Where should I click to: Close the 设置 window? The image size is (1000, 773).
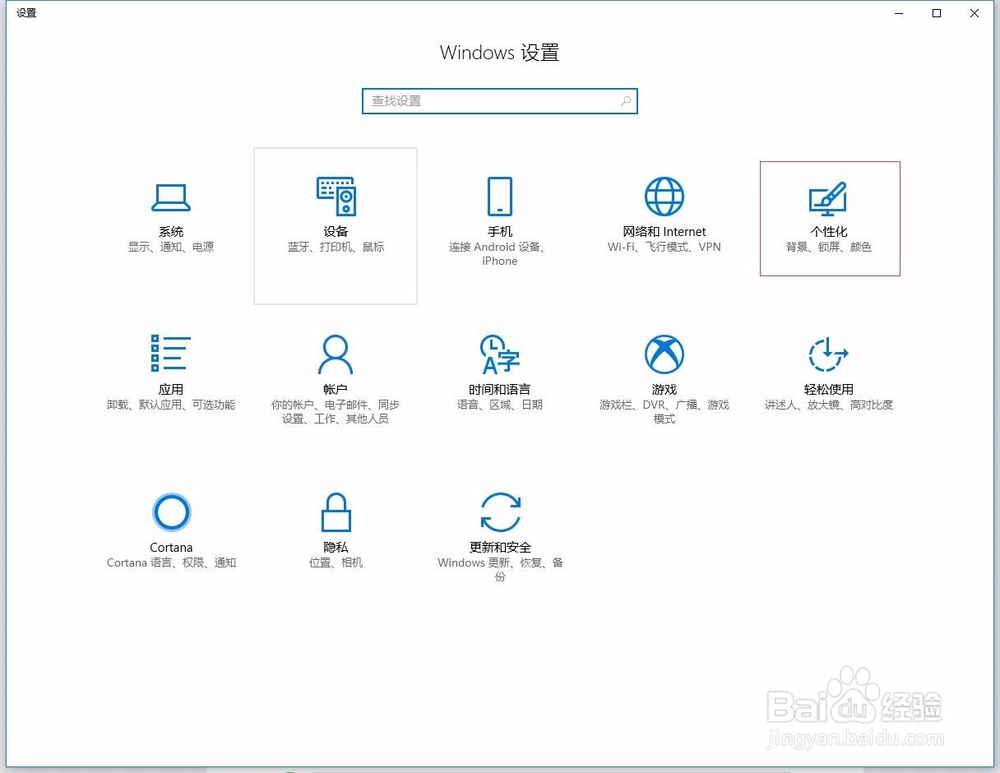click(974, 13)
